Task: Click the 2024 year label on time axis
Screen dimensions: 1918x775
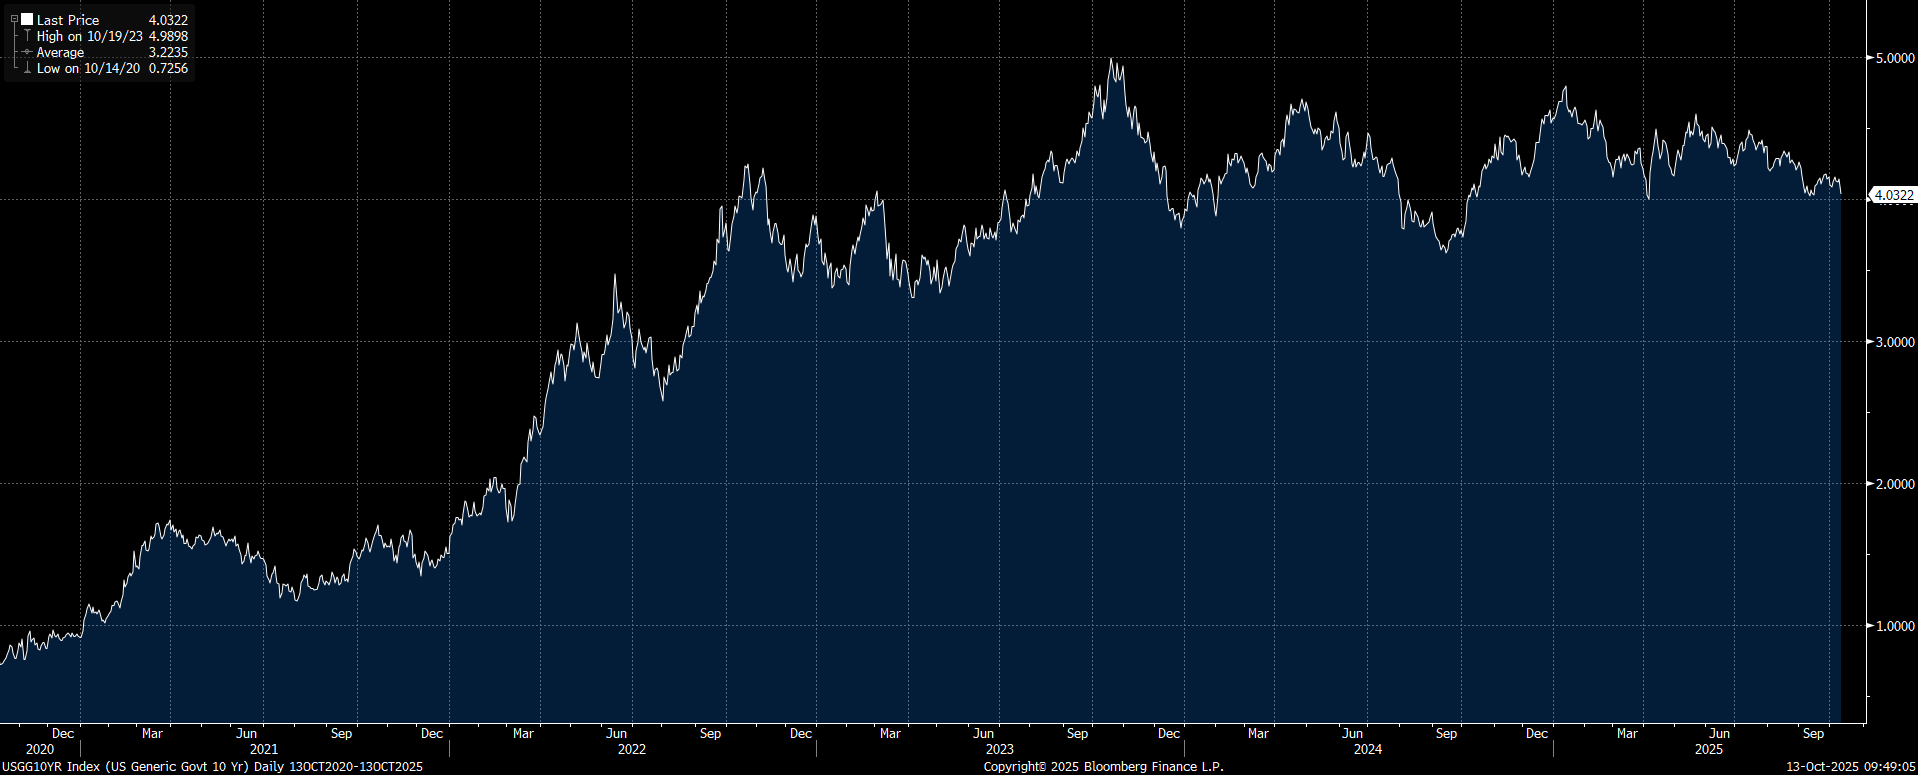Action: [1368, 749]
